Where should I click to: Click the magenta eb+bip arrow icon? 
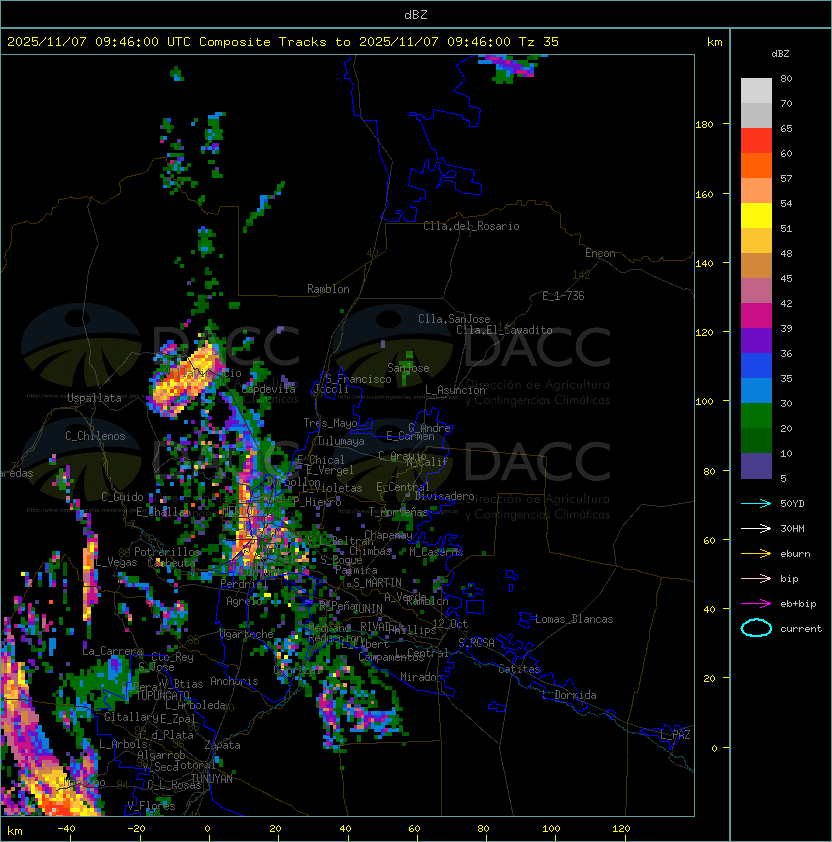pyautogui.click(x=756, y=604)
